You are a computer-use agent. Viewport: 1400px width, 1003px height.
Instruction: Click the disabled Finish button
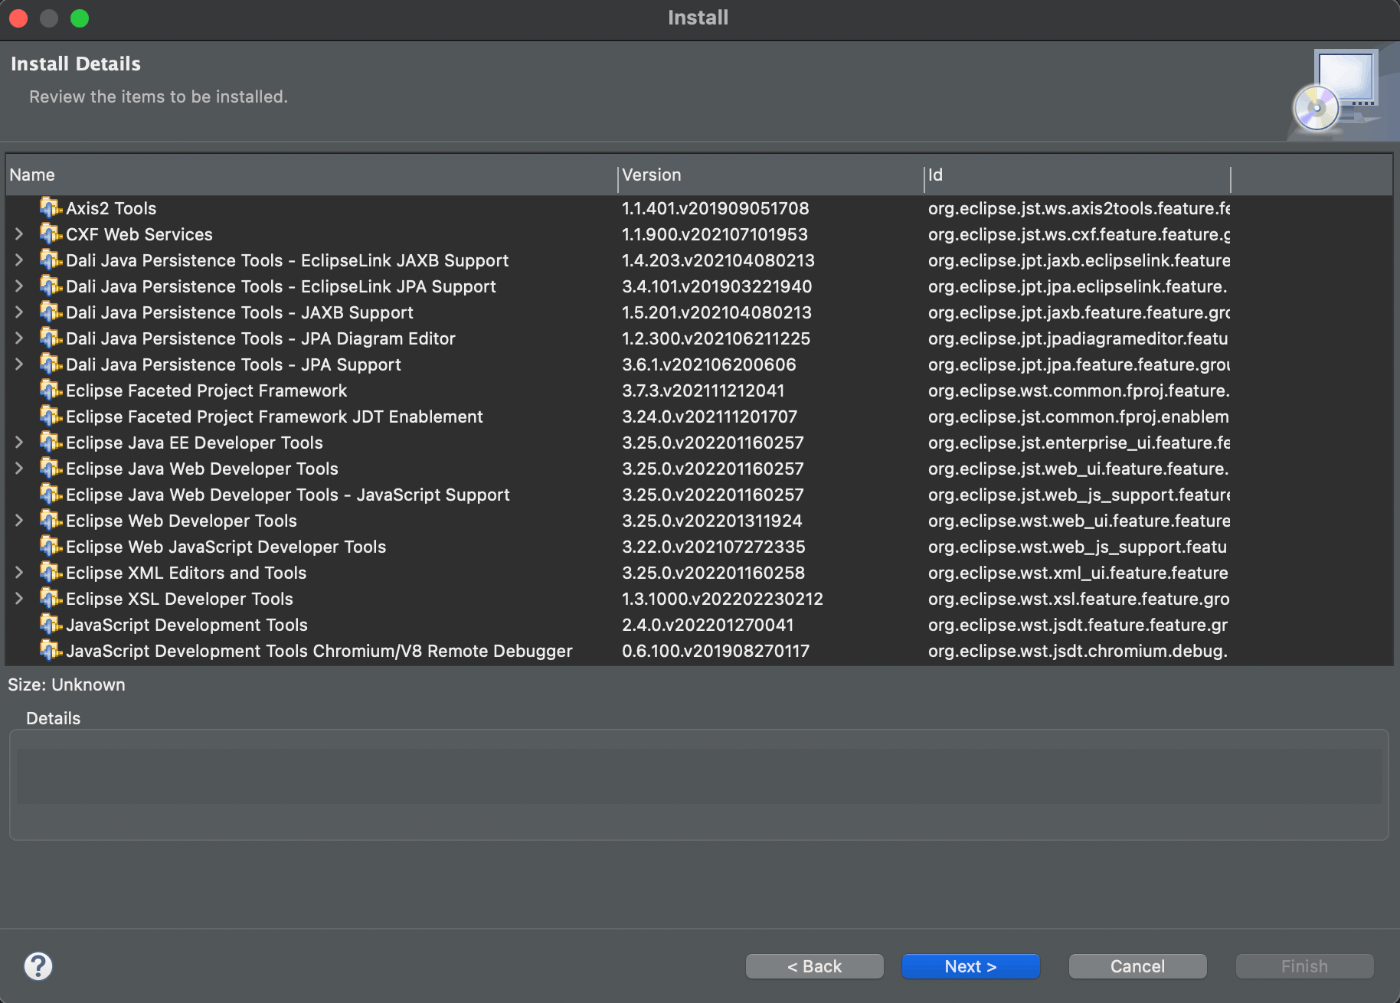point(1304,966)
